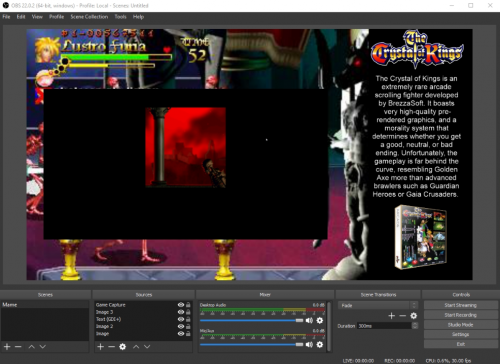Move scene down in Scenes list

pos(43,347)
